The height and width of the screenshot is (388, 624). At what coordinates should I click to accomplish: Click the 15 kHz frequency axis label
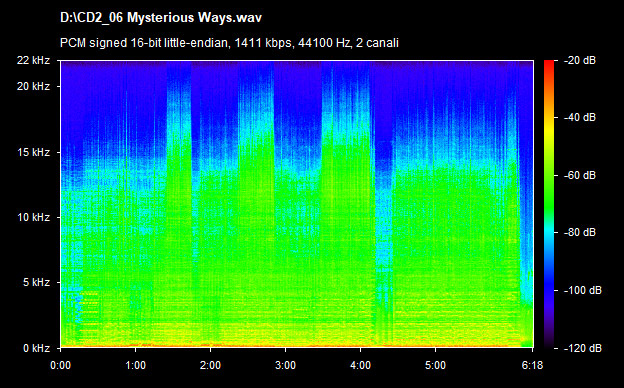[33, 152]
